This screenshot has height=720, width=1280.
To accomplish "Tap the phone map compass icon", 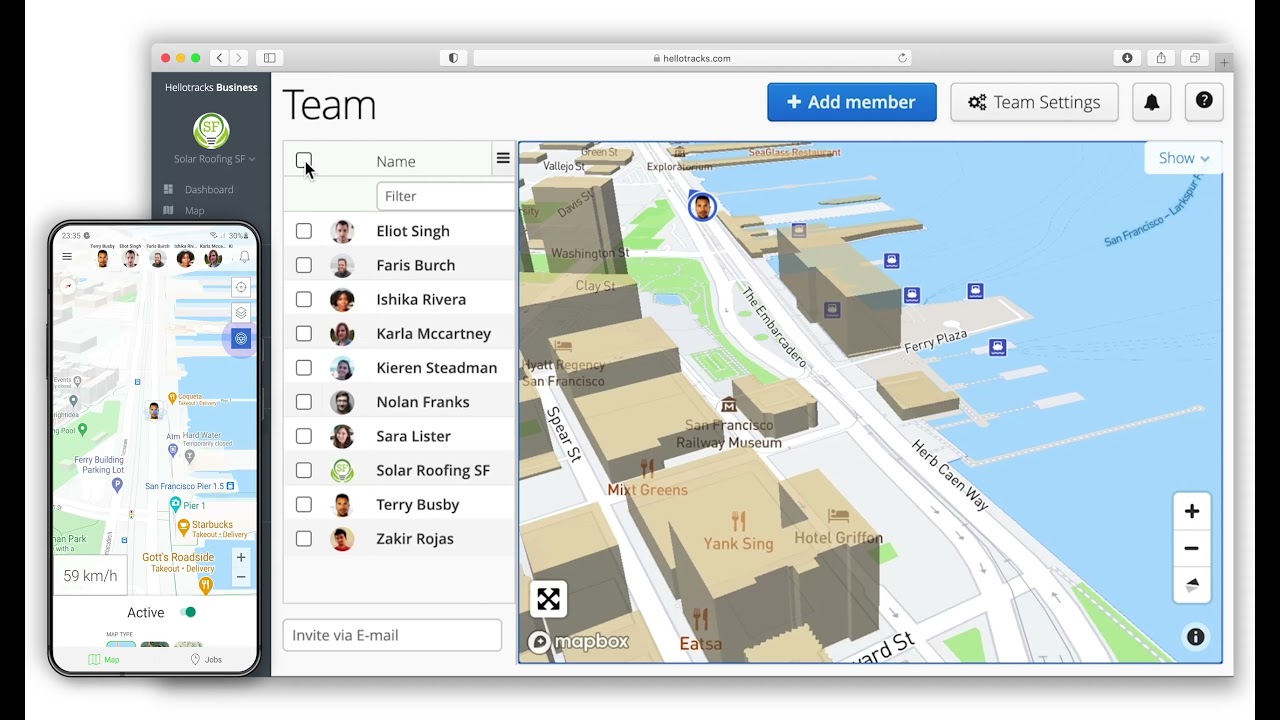I will pos(67,285).
